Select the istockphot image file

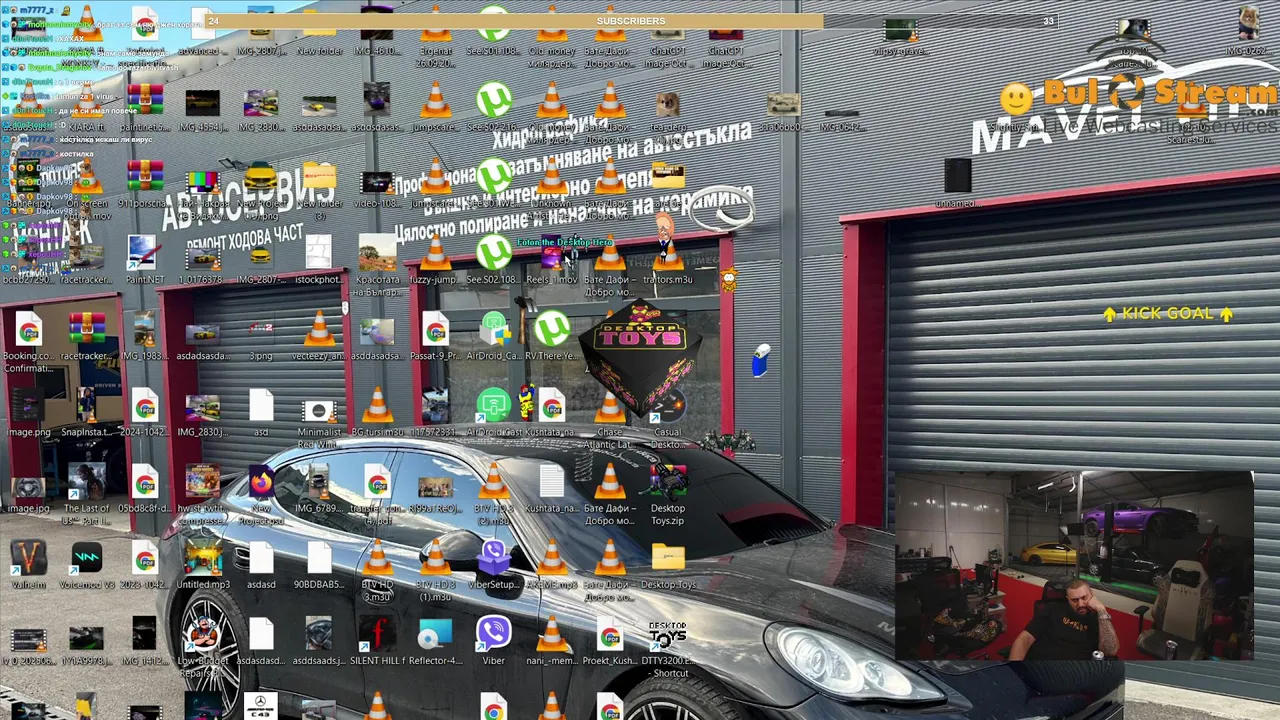(319, 260)
